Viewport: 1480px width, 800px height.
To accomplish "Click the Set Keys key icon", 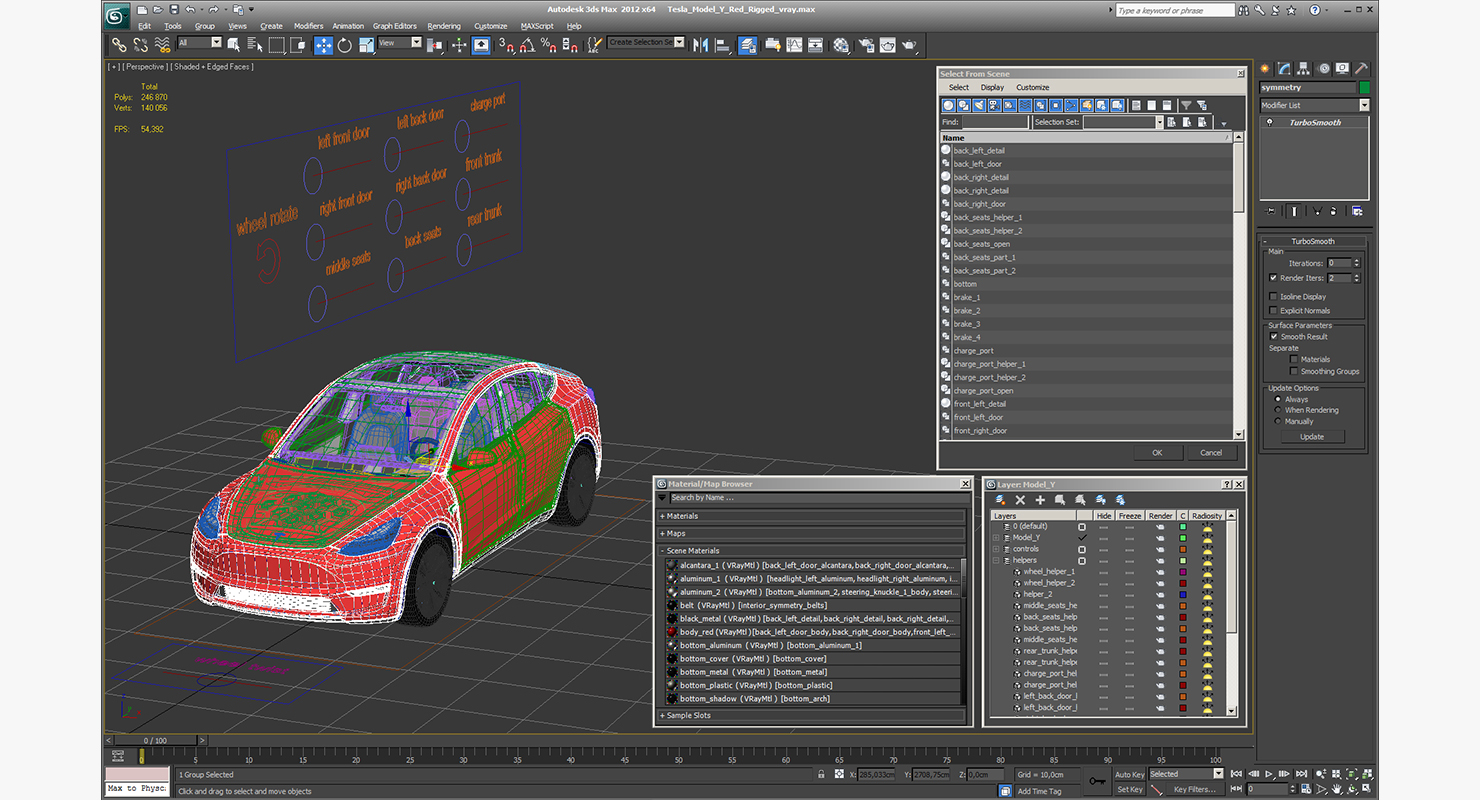I will click(x=1097, y=781).
